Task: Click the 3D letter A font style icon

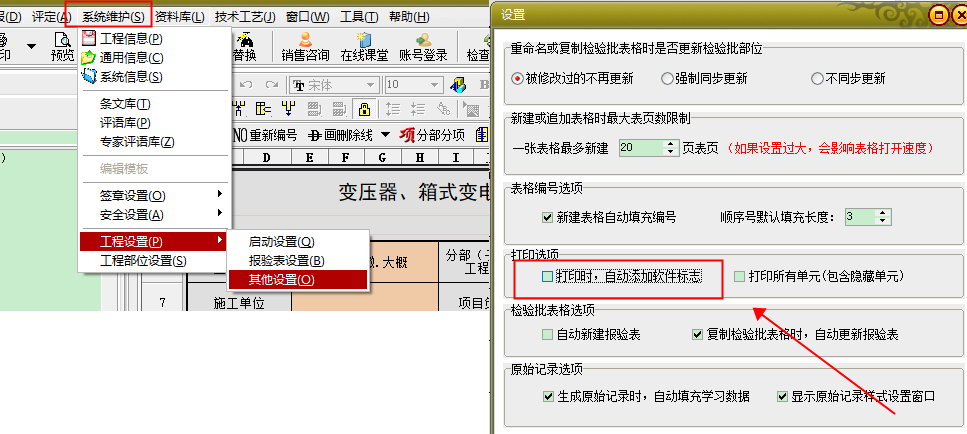Action: pos(458,84)
